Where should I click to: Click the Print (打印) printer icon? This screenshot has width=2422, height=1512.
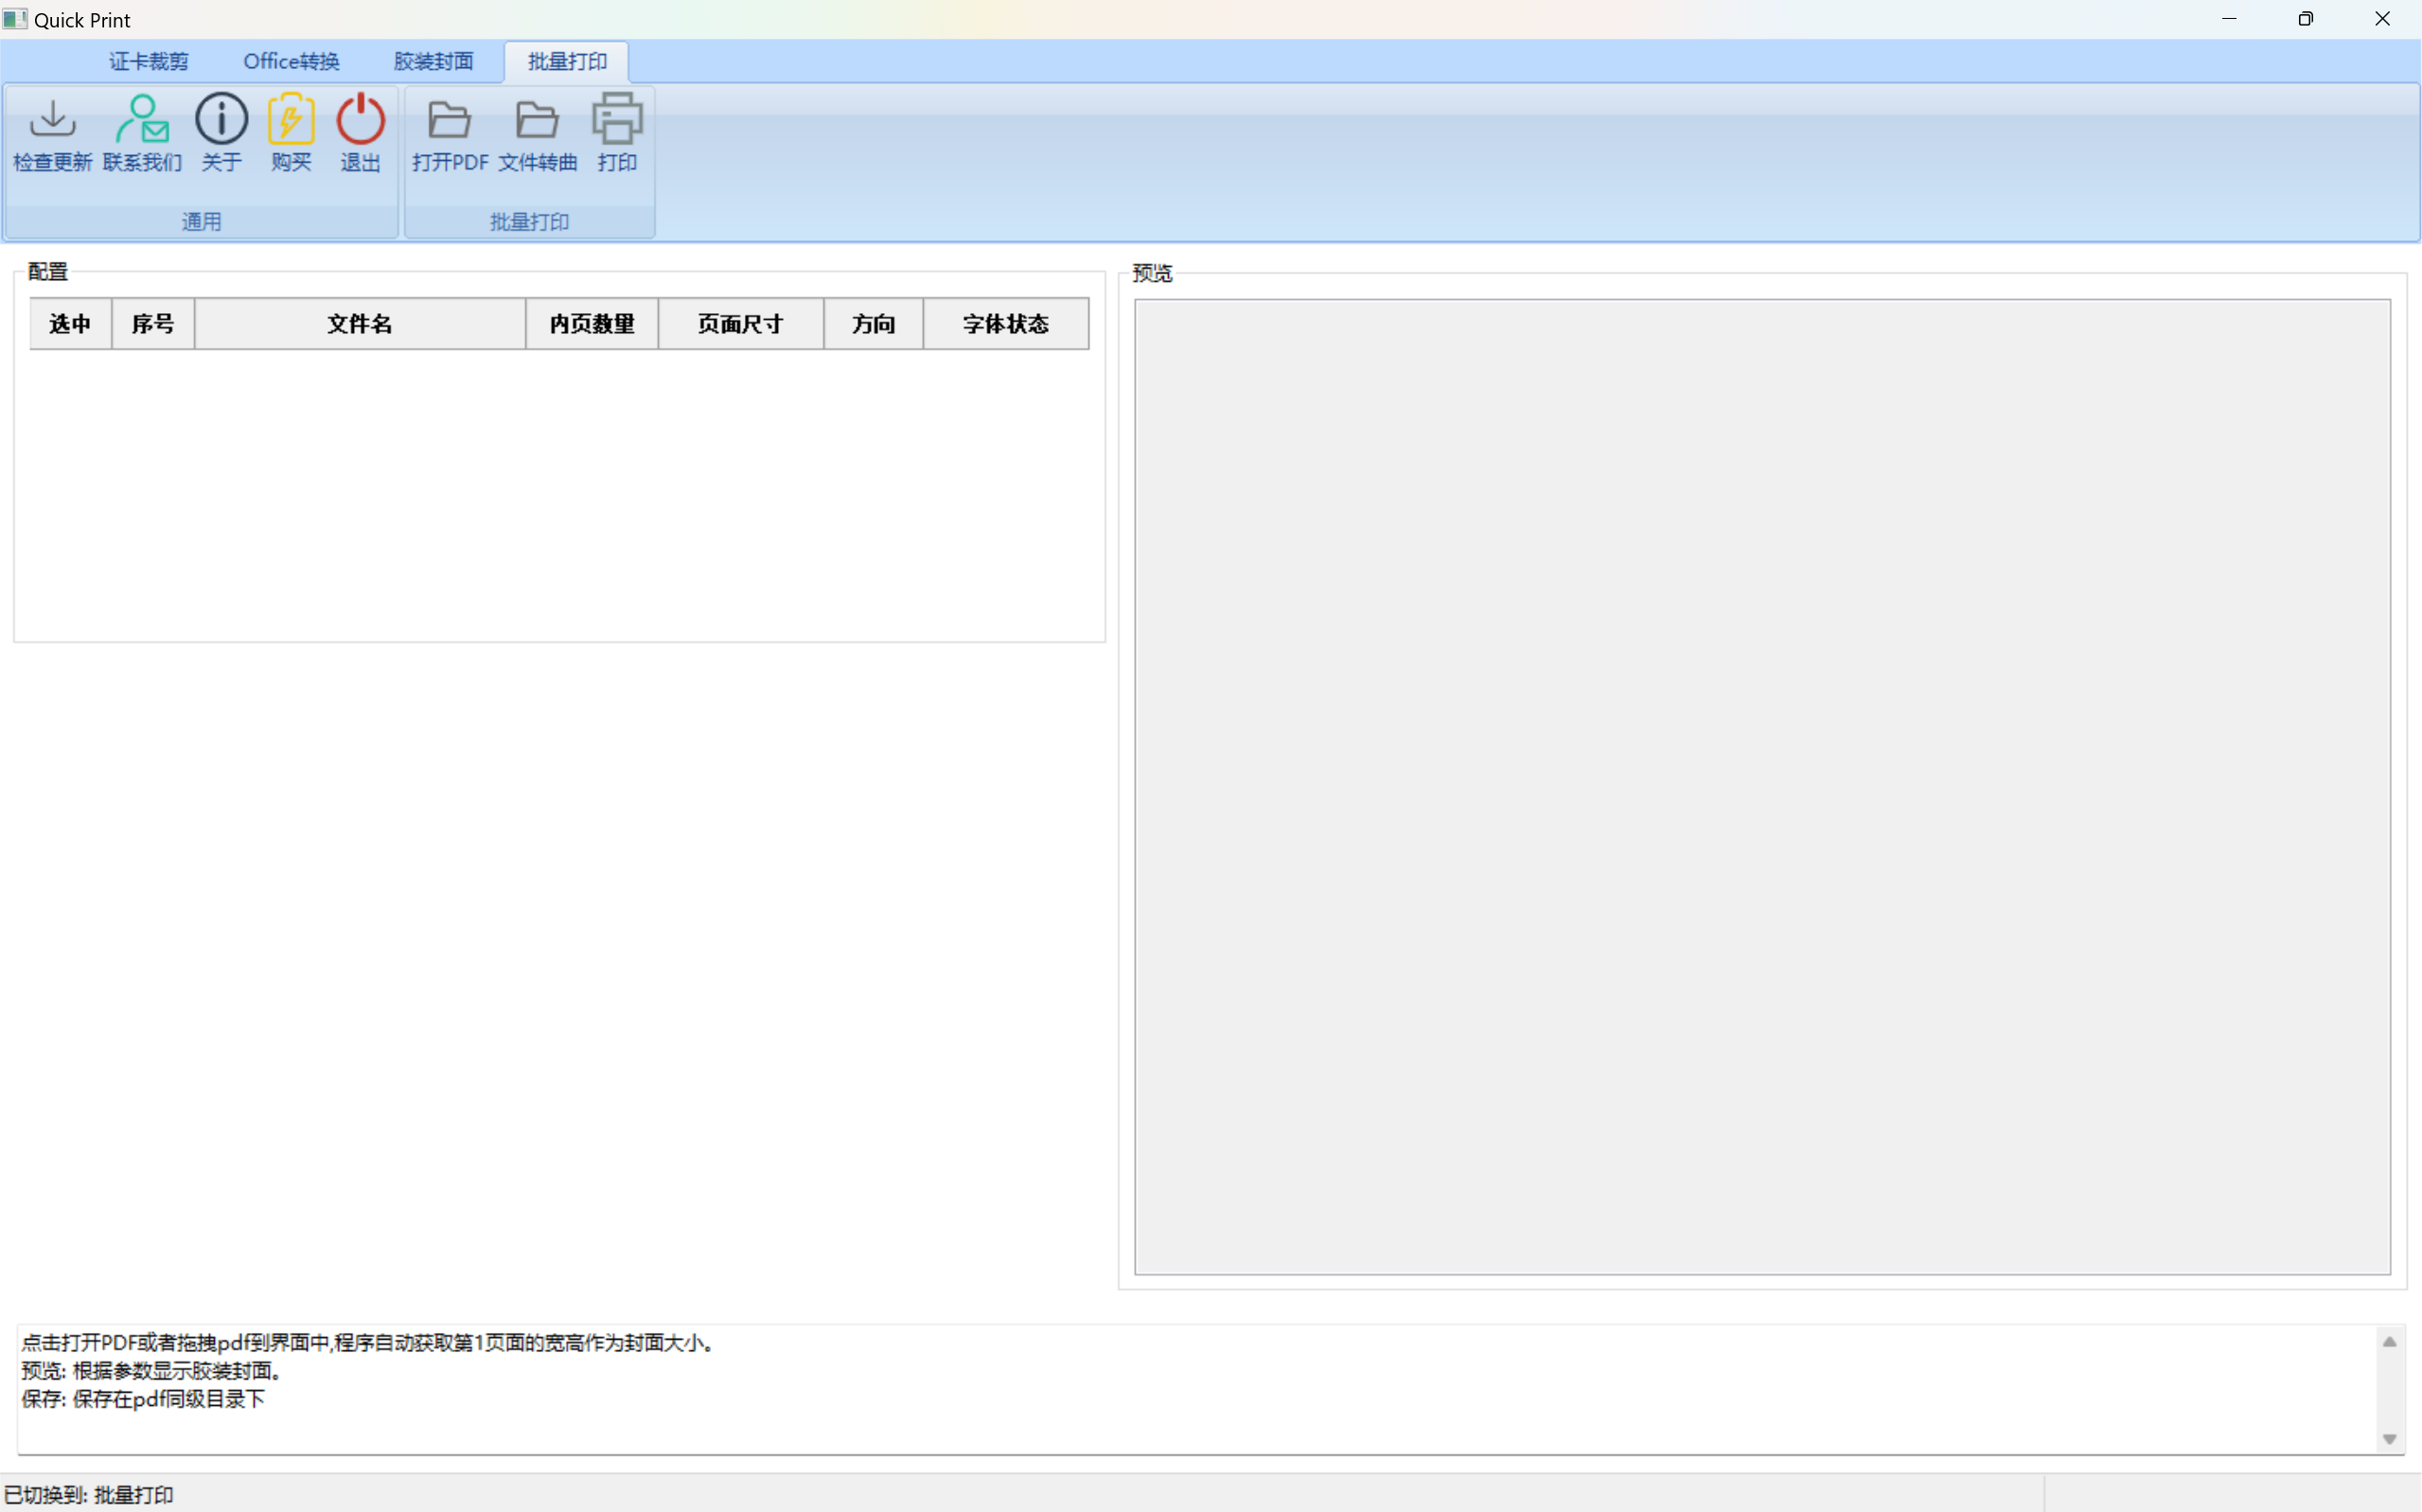click(x=617, y=121)
